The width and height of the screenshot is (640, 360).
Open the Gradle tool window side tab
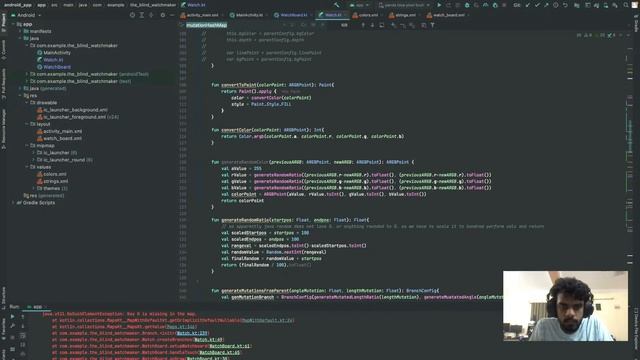coord(636,24)
